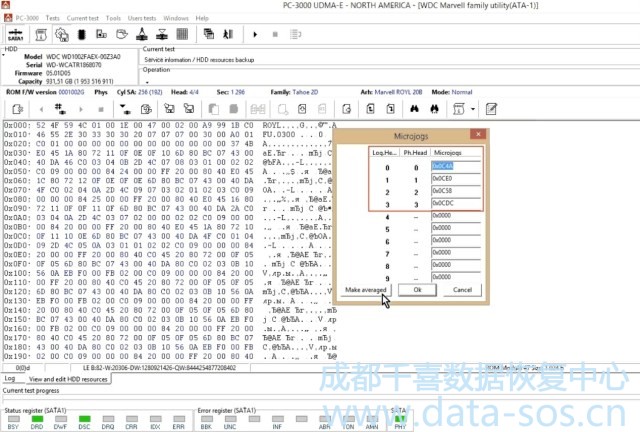Click the hash go-to-address icon

[60, 109]
